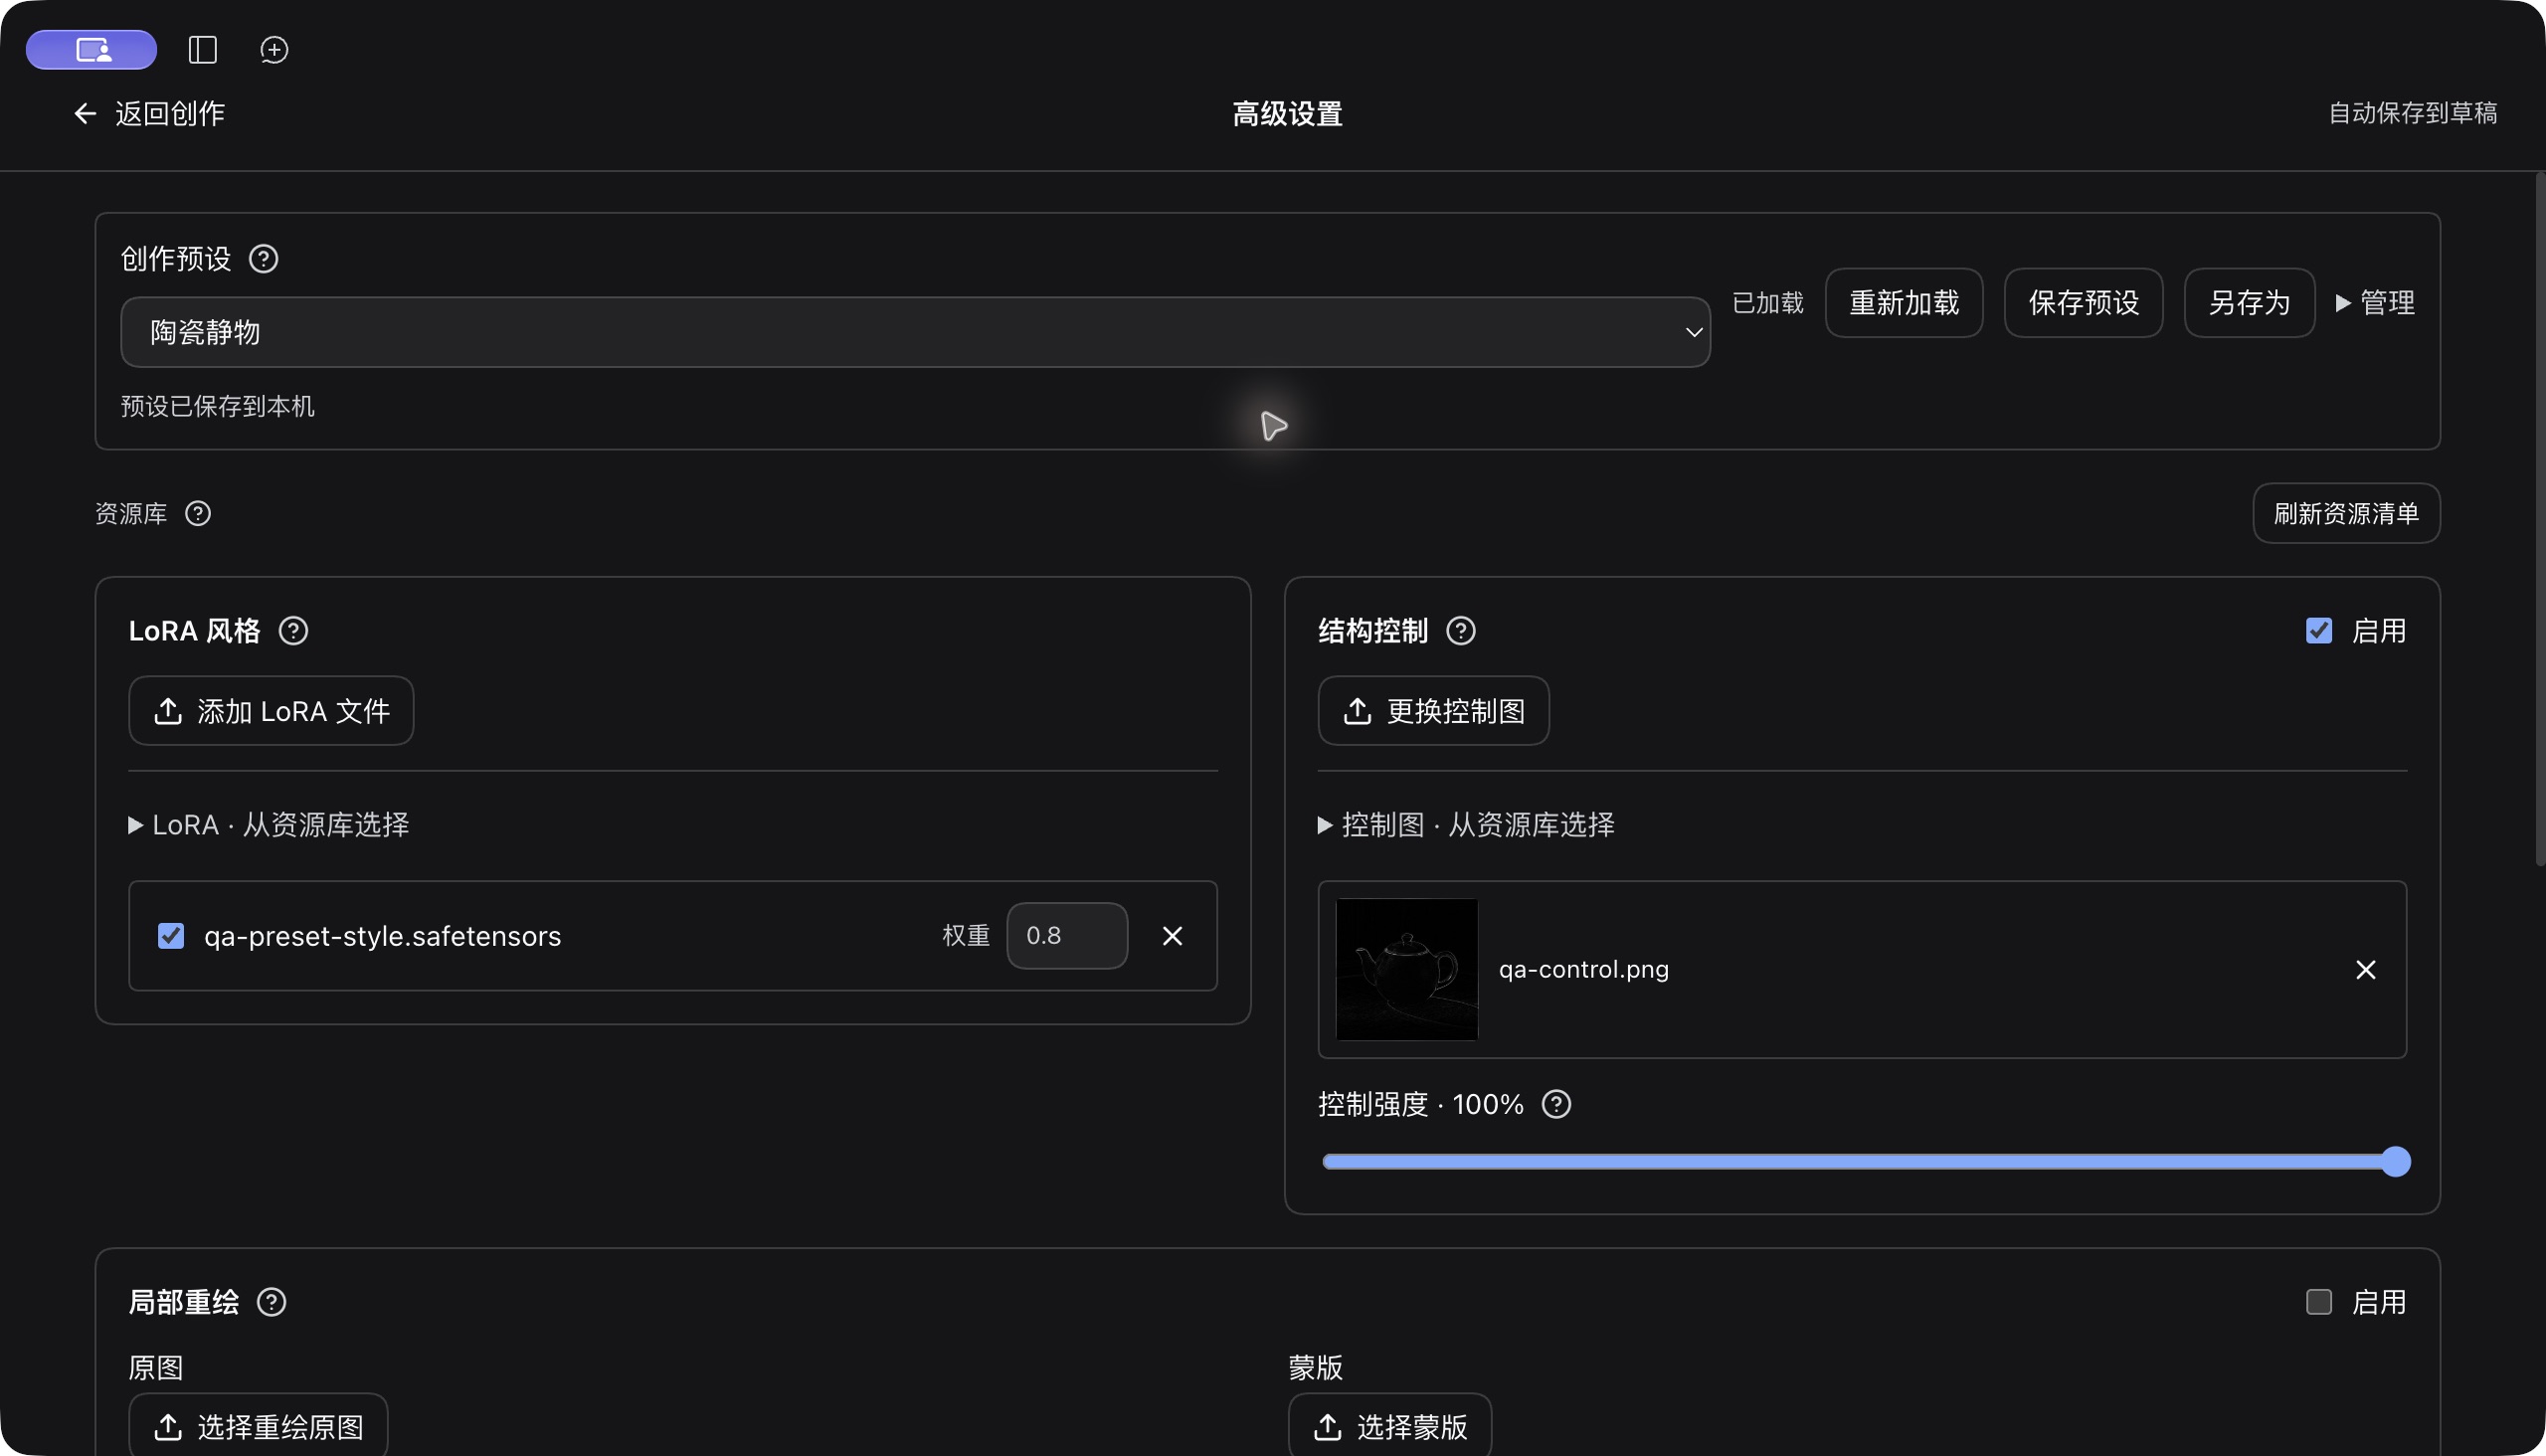Toggle 结构控制 启用 checkbox
The width and height of the screenshot is (2546, 1456).
click(x=2319, y=631)
